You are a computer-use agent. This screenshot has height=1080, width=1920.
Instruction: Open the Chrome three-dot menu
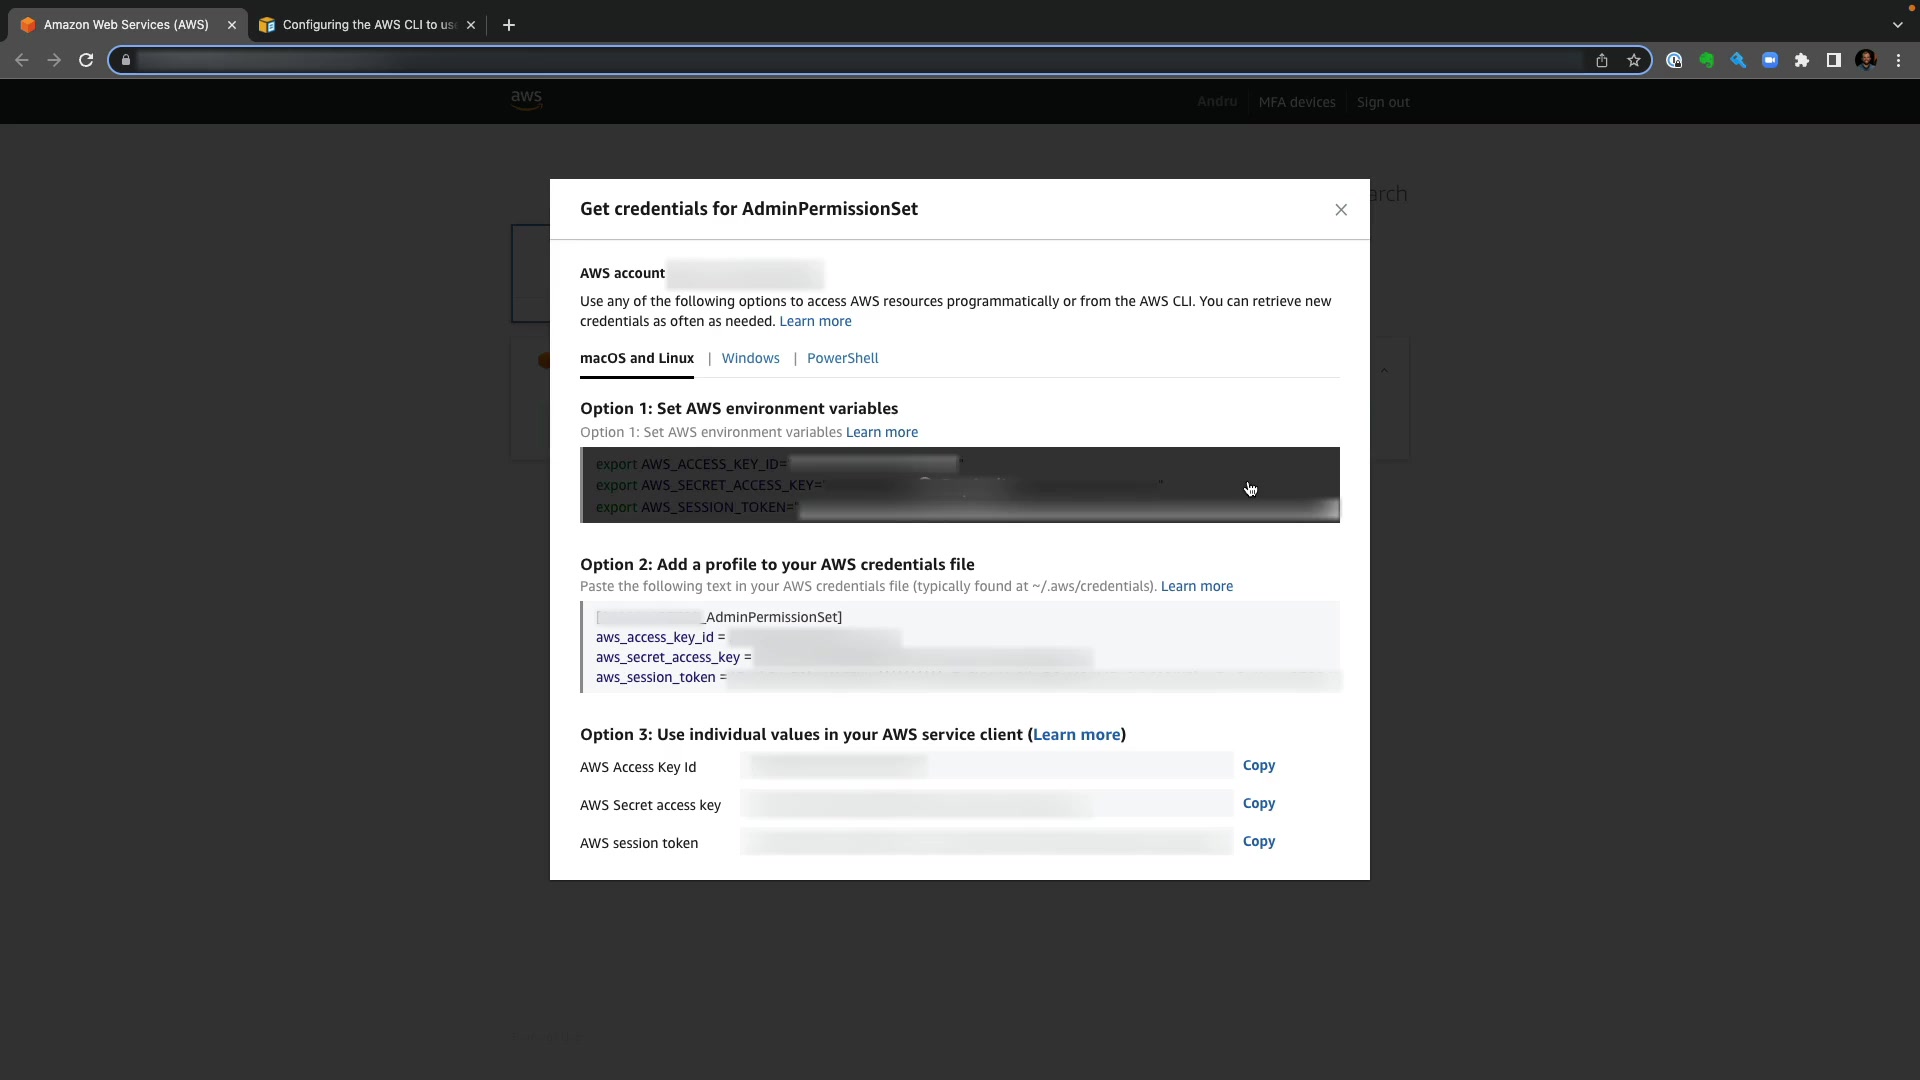pyautogui.click(x=1898, y=61)
